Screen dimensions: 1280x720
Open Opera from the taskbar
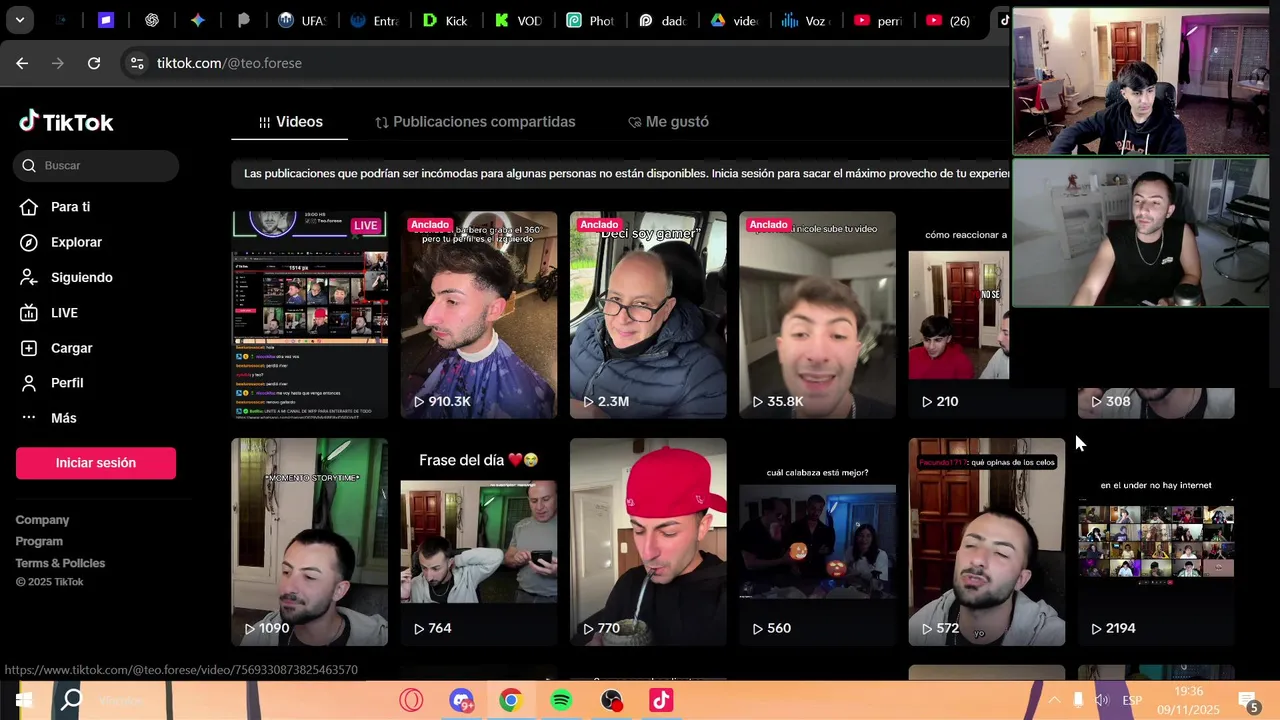point(411,700)
